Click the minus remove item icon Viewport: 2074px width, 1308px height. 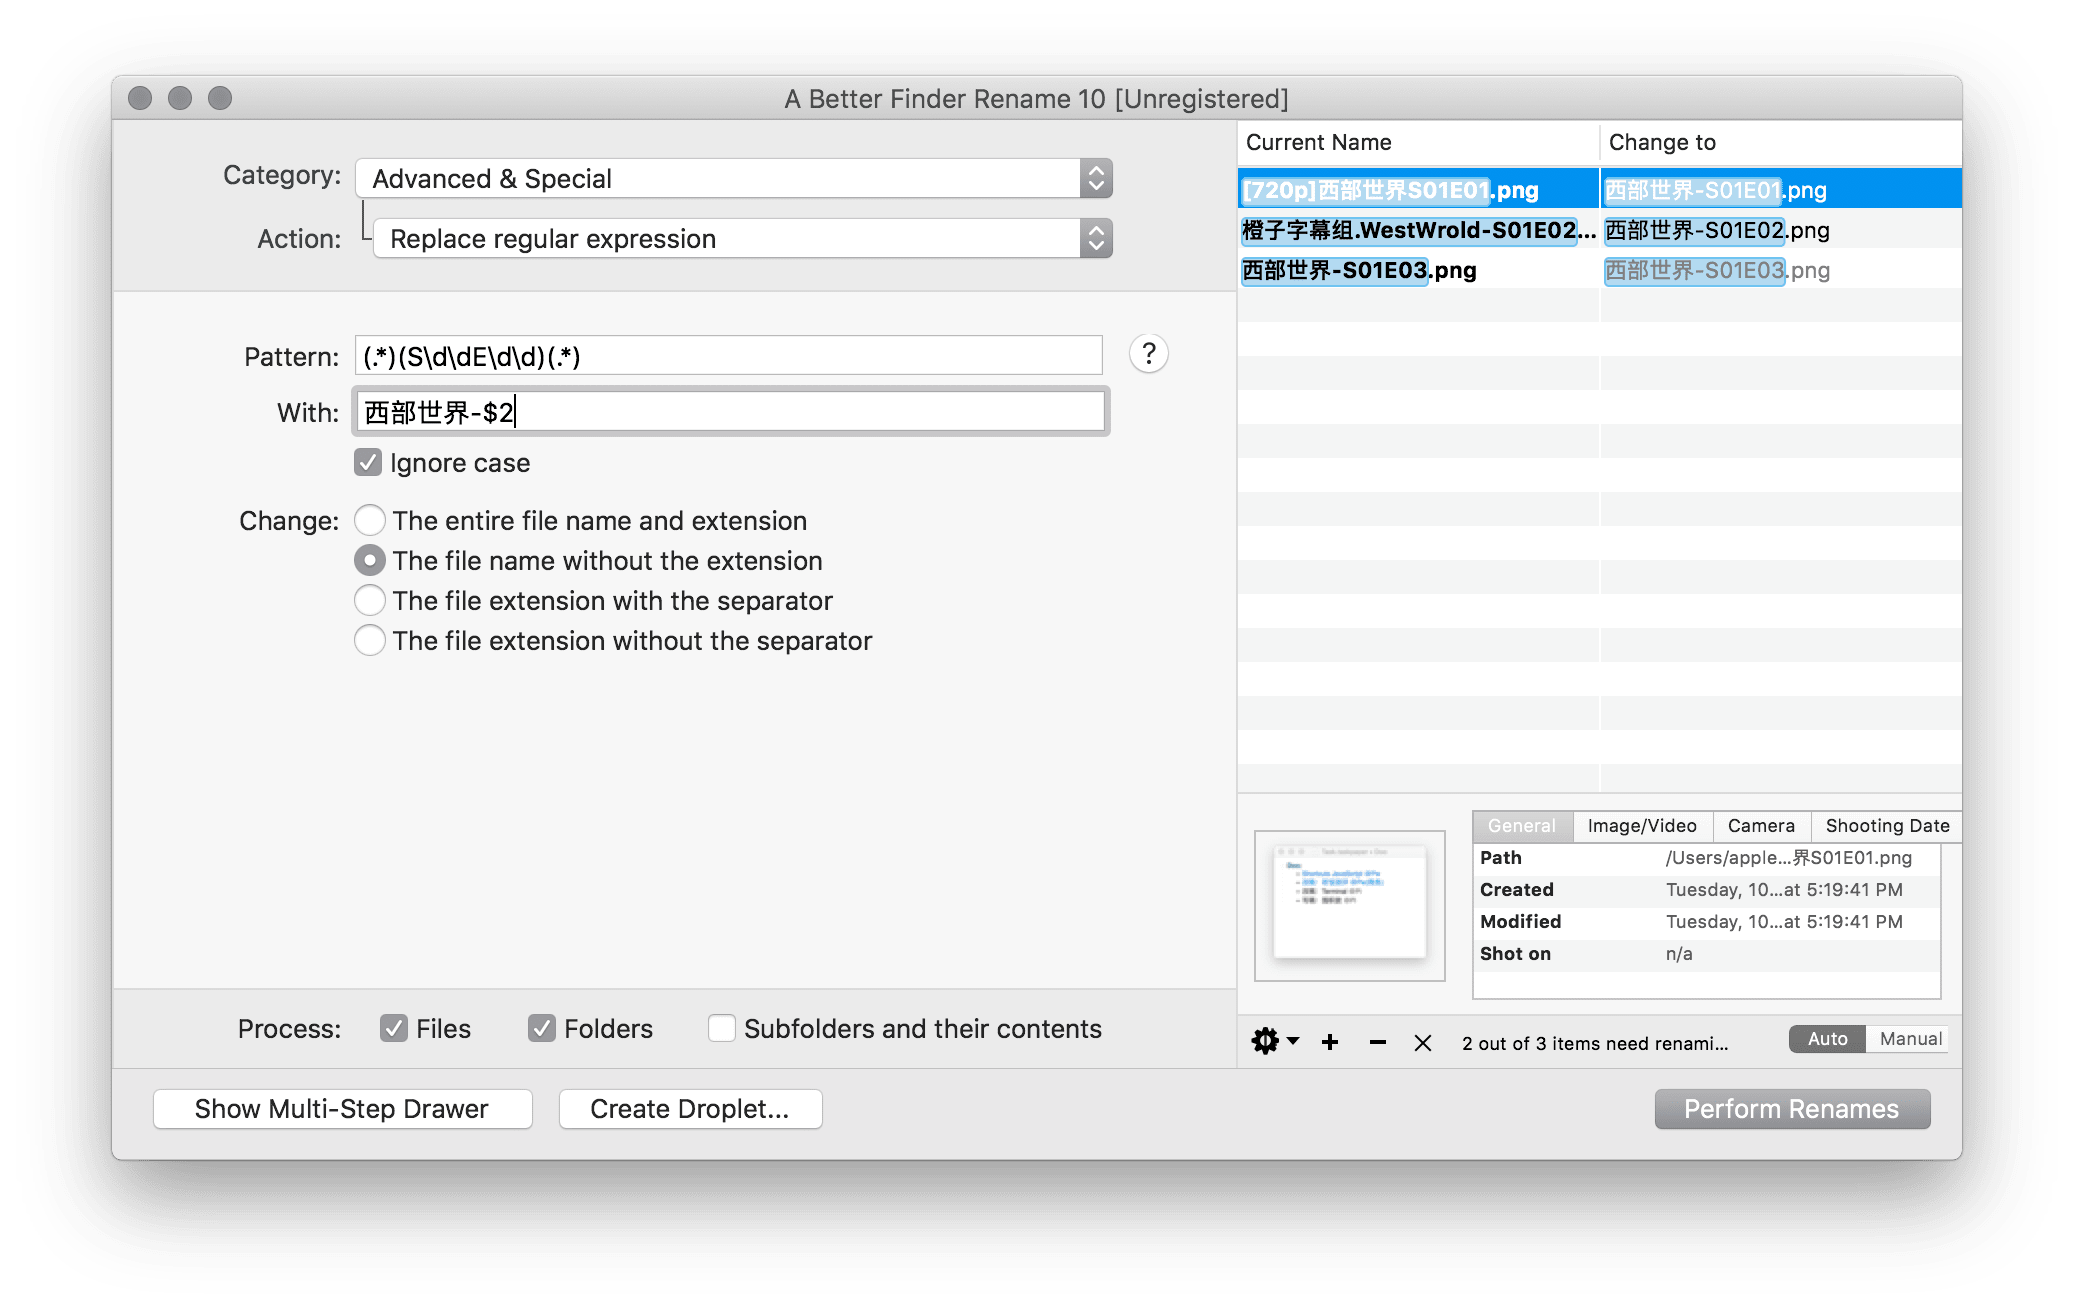pyautogui.click(x=1377, y=1042)
